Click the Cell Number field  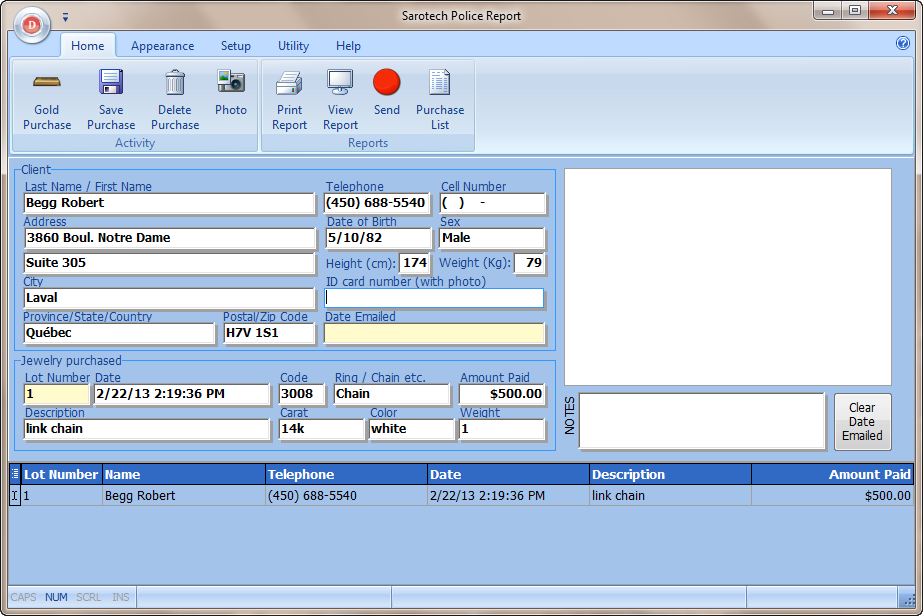coord(493,203)
